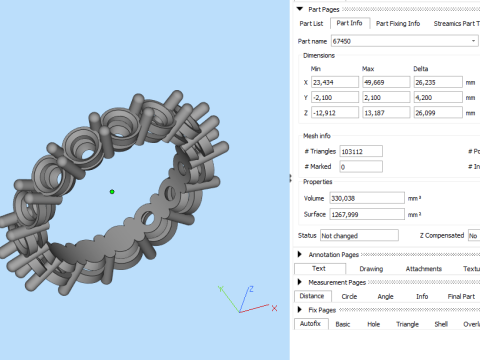Select the Autofix tab

(311, 324)
